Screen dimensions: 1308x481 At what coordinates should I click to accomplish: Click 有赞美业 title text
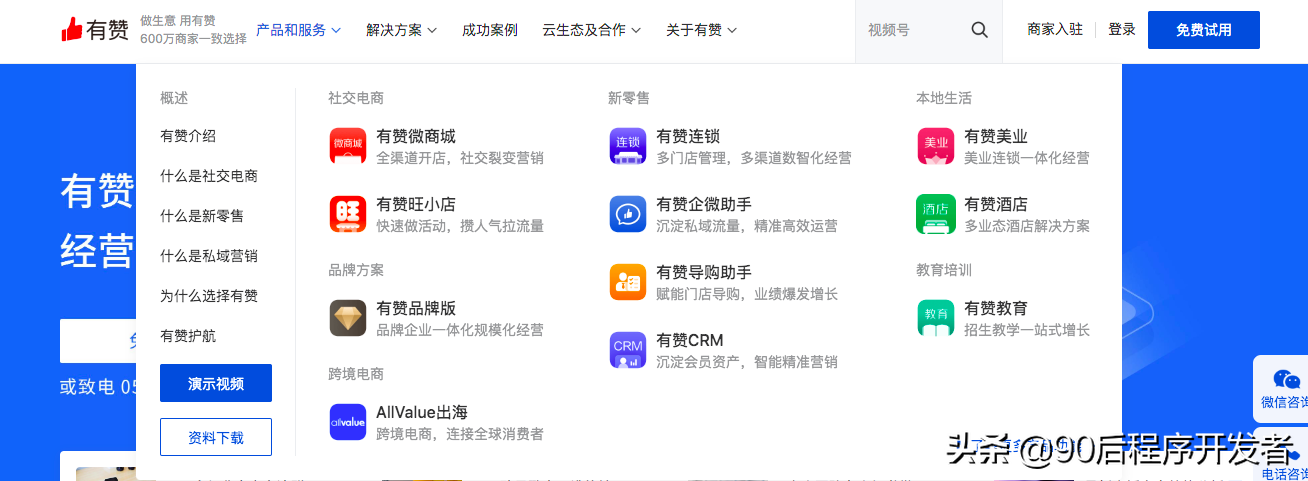[x=996, y=137]
